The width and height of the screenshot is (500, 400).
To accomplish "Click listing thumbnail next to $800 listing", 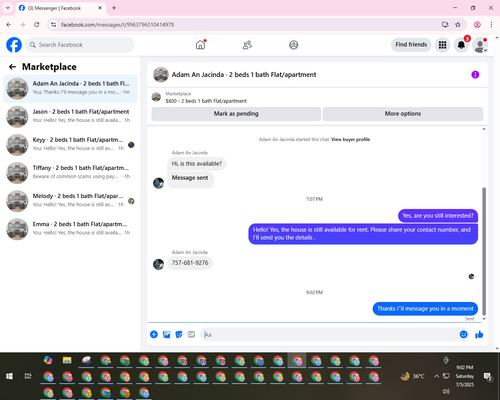I will tap(156, 97).
